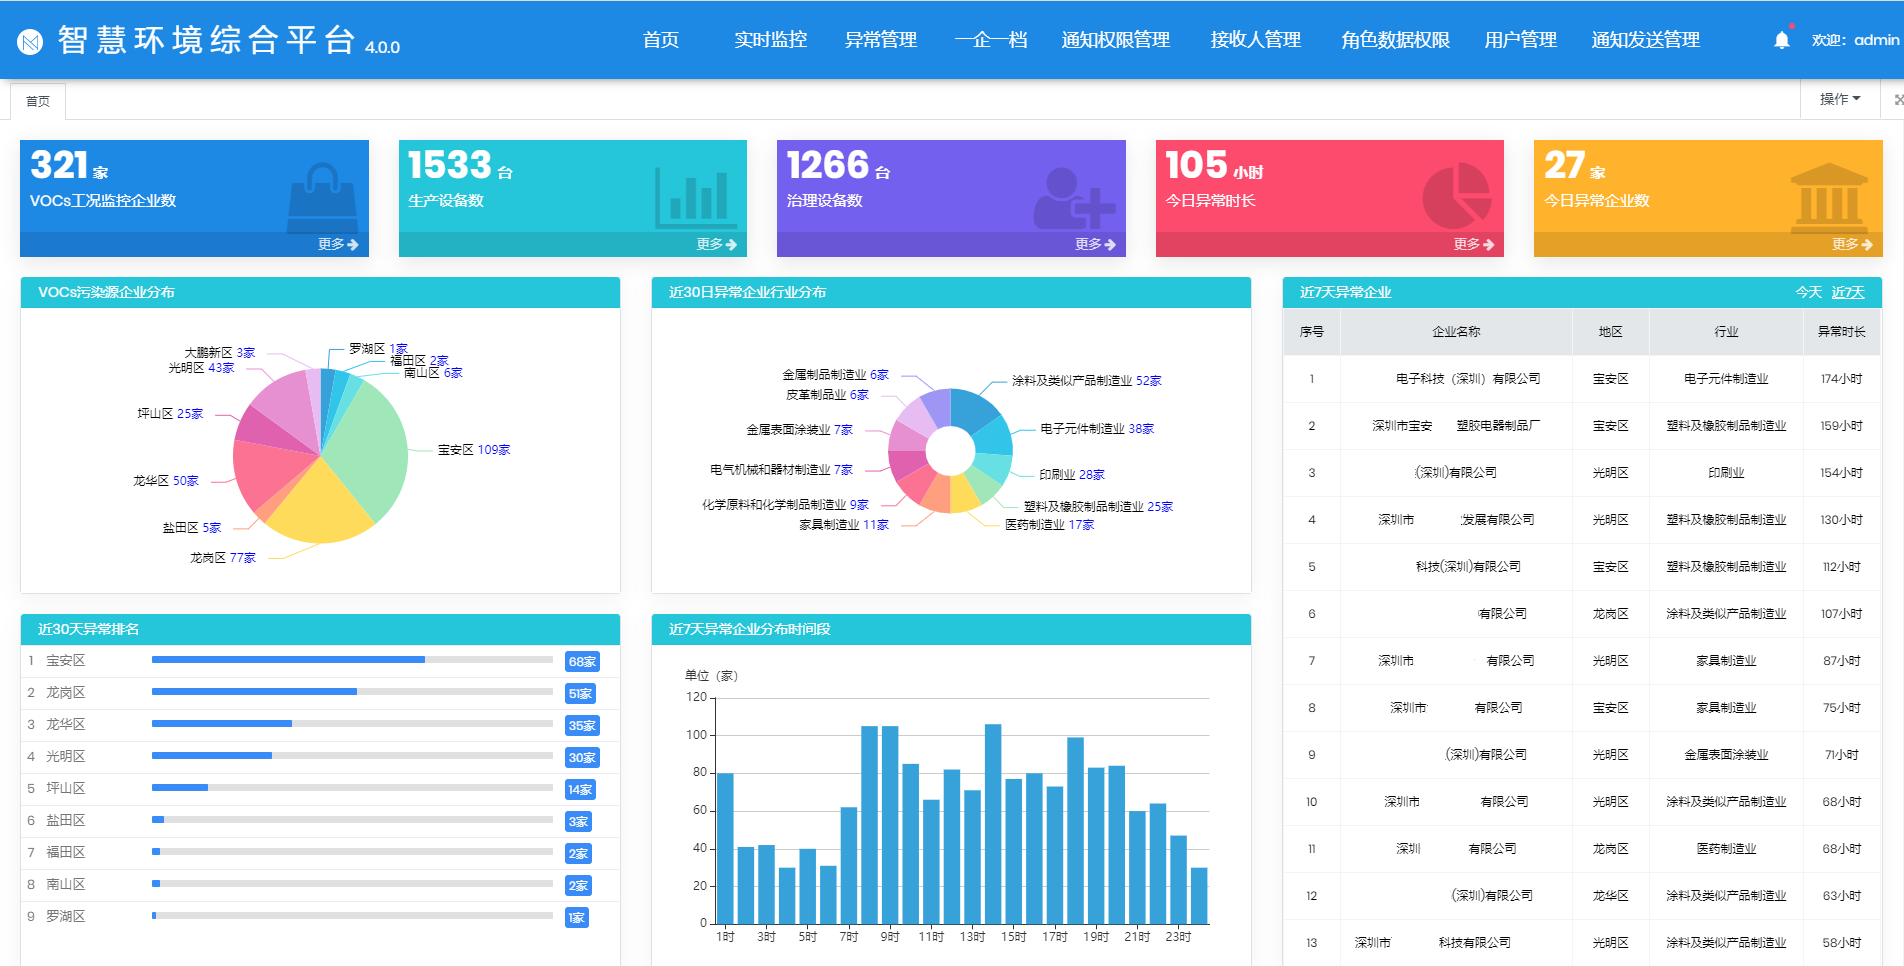This screenshot has width=1904, height=966.
Task: Click the shopping bag icon on VOCs card
Action: 322,196
